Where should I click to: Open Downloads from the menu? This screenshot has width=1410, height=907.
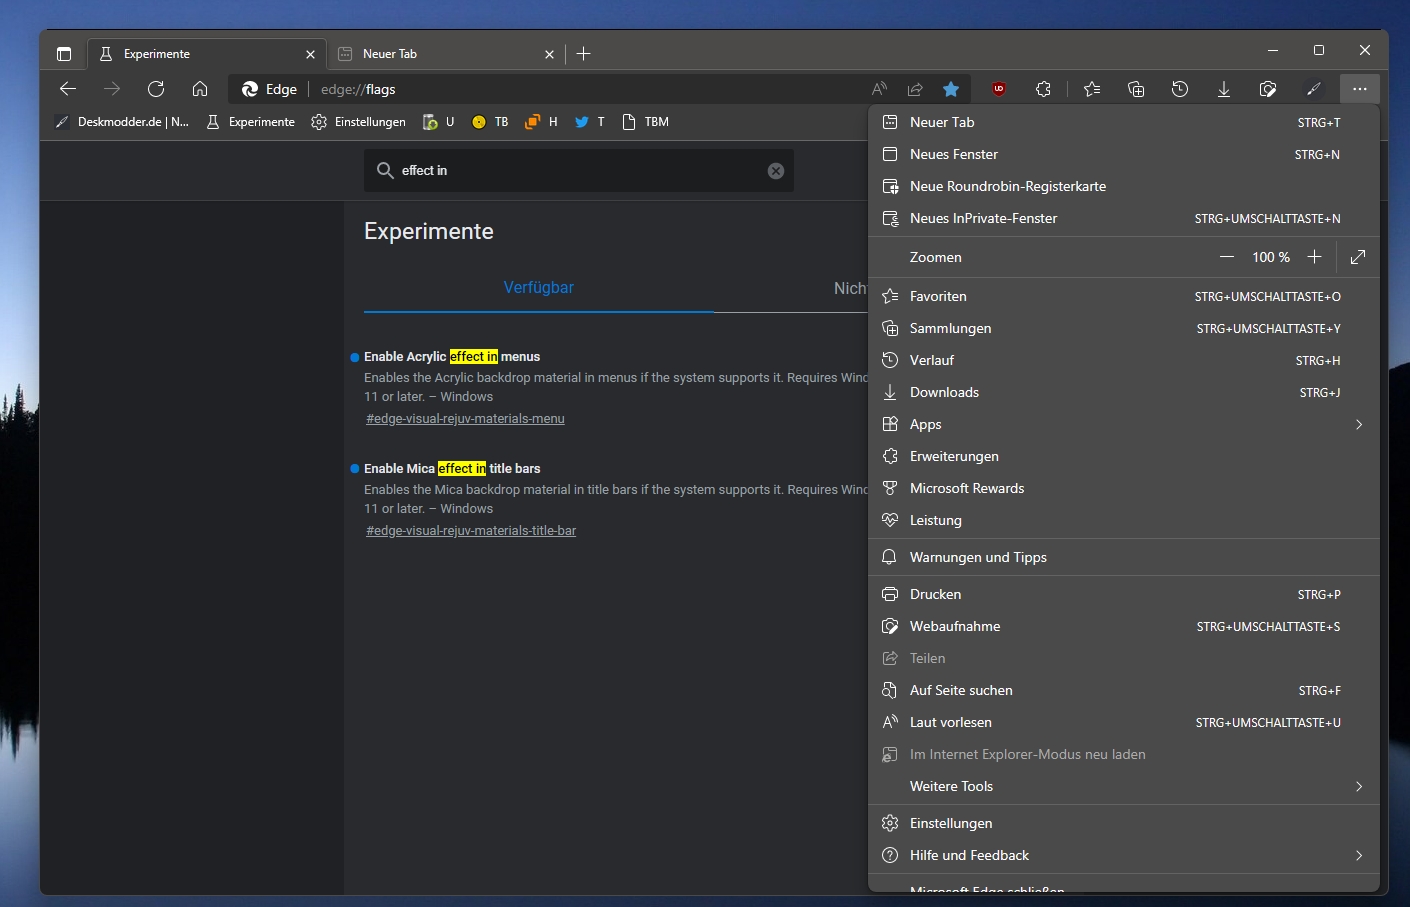point(1124,392)
